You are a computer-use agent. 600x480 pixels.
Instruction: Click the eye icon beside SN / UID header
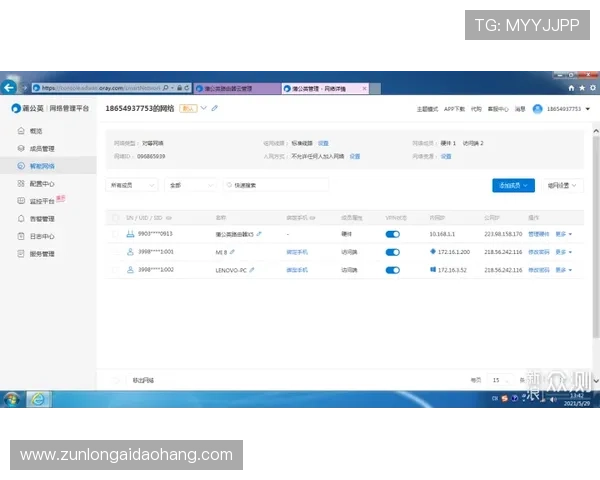[x=169, y=218]
